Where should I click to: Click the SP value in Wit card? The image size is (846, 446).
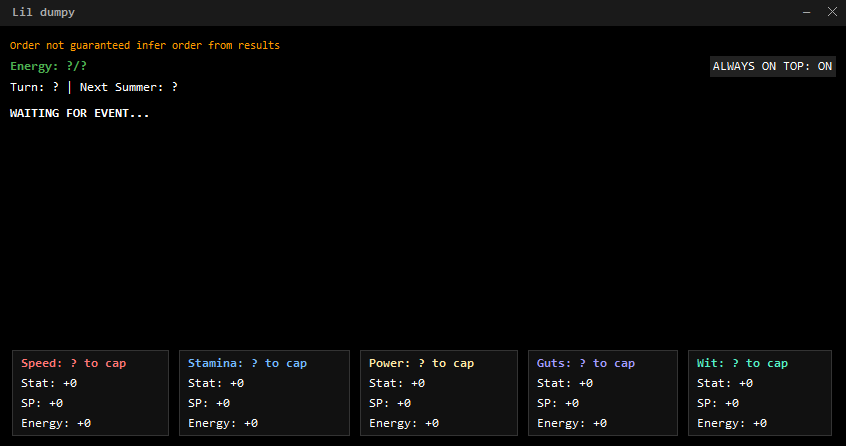click(718, 403)
